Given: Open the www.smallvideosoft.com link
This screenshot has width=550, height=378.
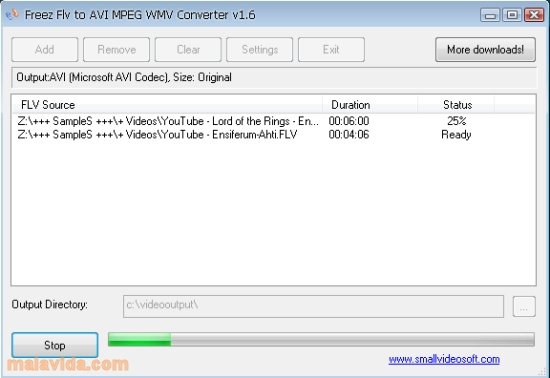Looking at the screenshot, I should click(444, 359).
